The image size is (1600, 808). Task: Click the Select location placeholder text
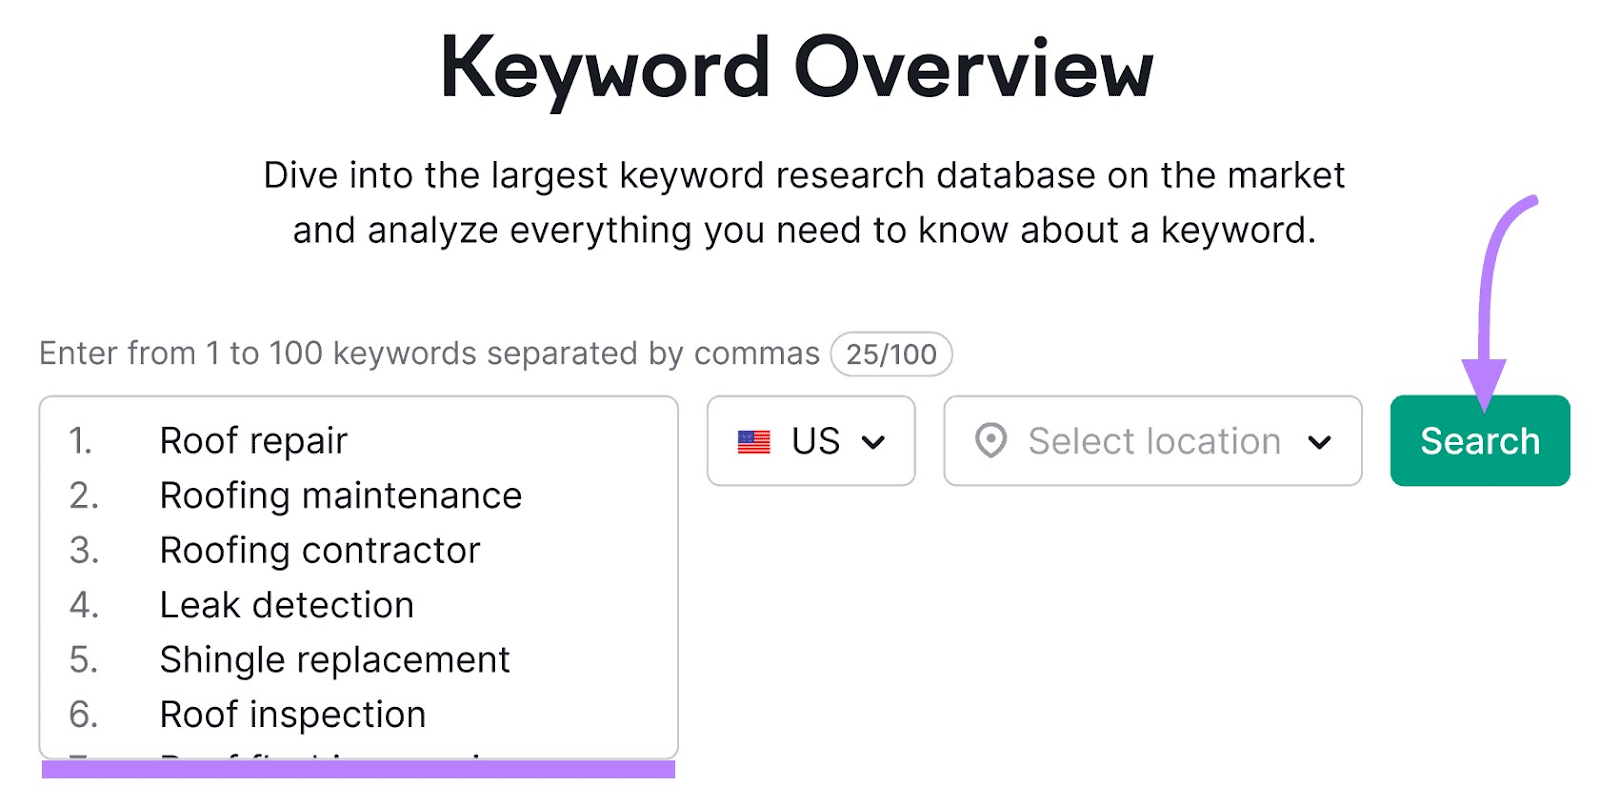pos(1154,441)
